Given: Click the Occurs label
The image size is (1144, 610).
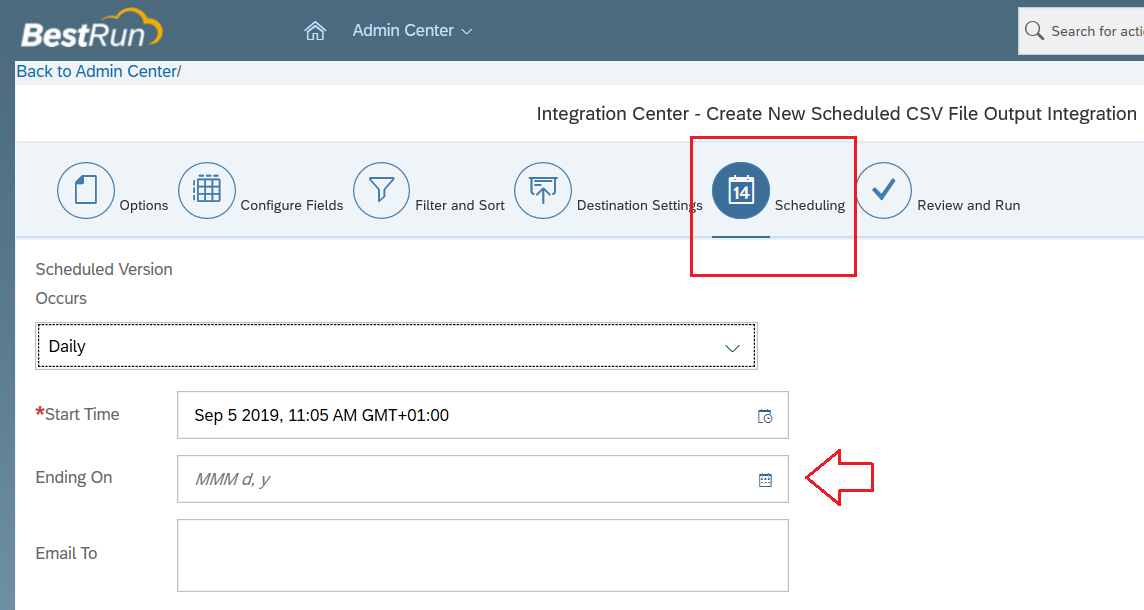Looking at the screenshot, I should tap(61, 298).
